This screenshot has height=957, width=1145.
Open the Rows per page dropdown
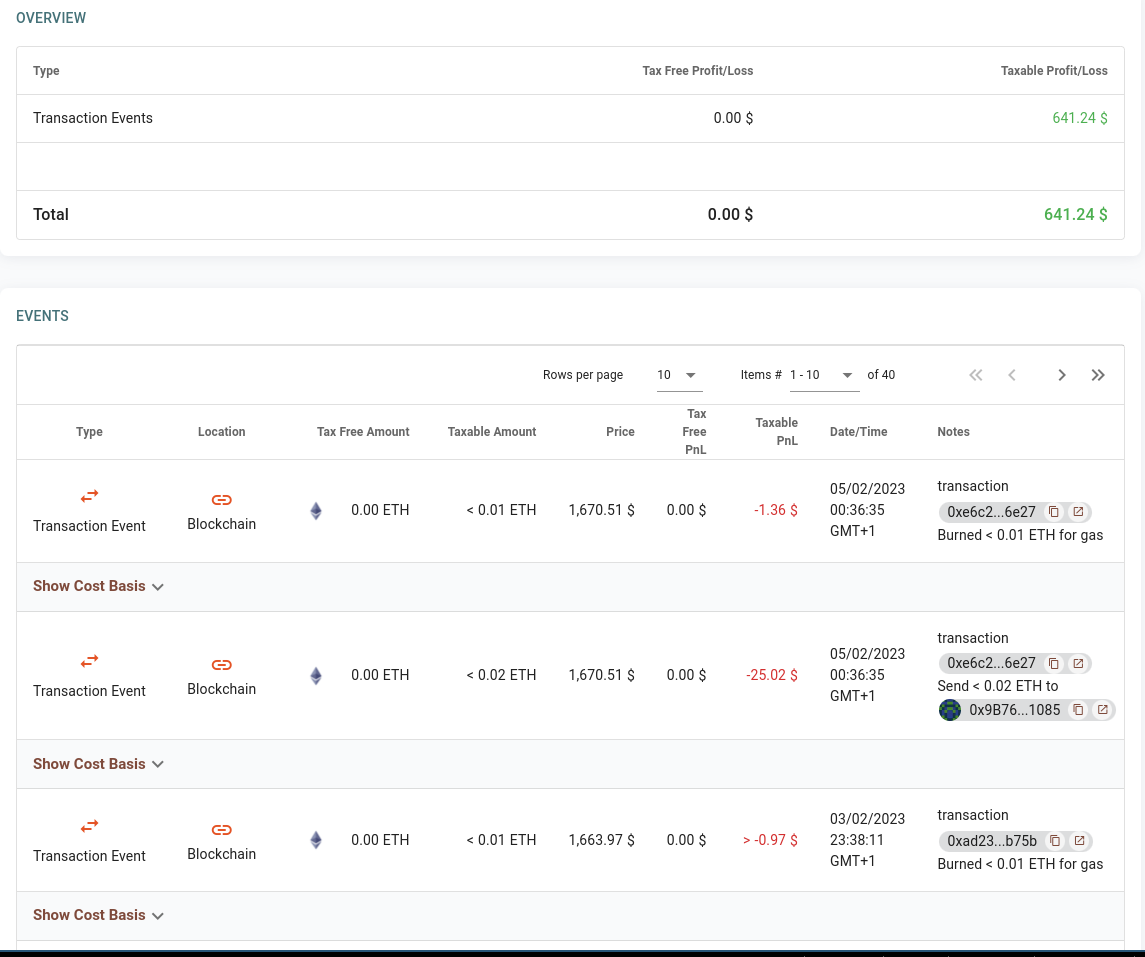(679, 375)
